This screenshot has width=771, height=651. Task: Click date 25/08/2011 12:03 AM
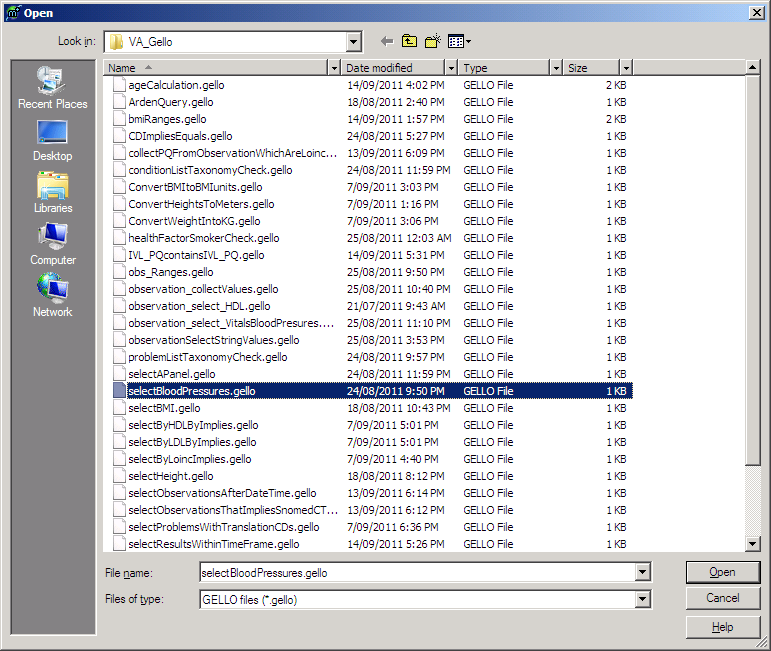coord(399,238)
